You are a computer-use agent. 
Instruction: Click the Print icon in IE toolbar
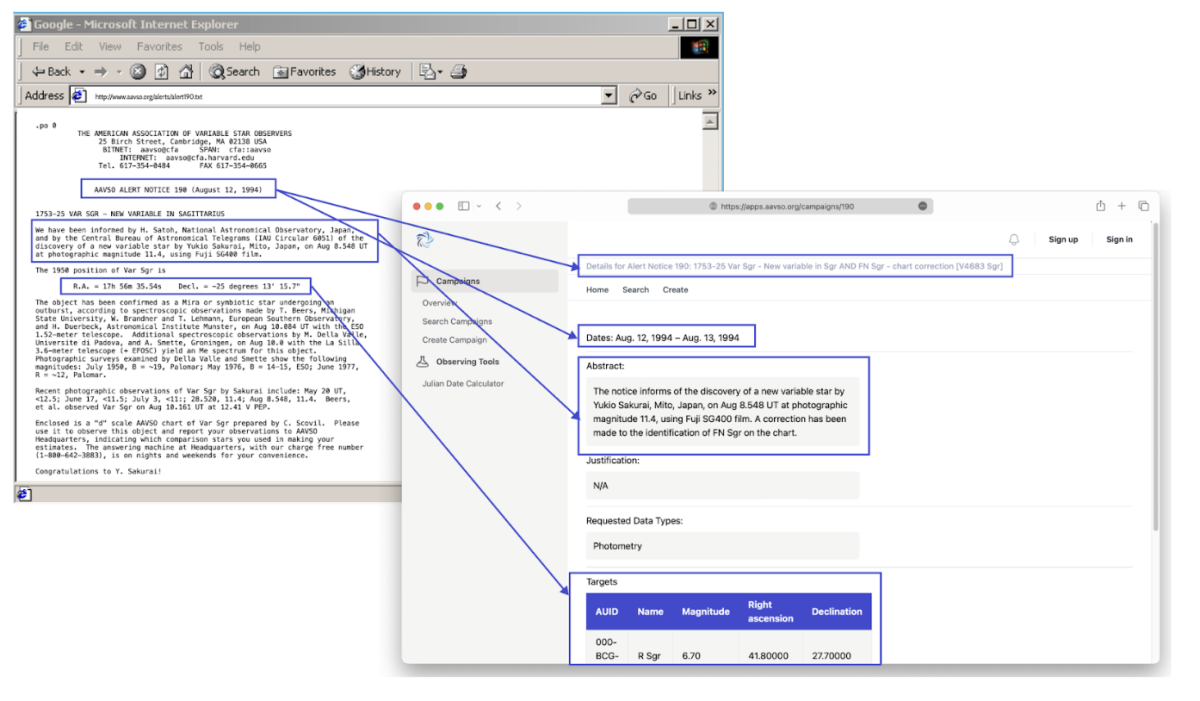click(459, 72)
